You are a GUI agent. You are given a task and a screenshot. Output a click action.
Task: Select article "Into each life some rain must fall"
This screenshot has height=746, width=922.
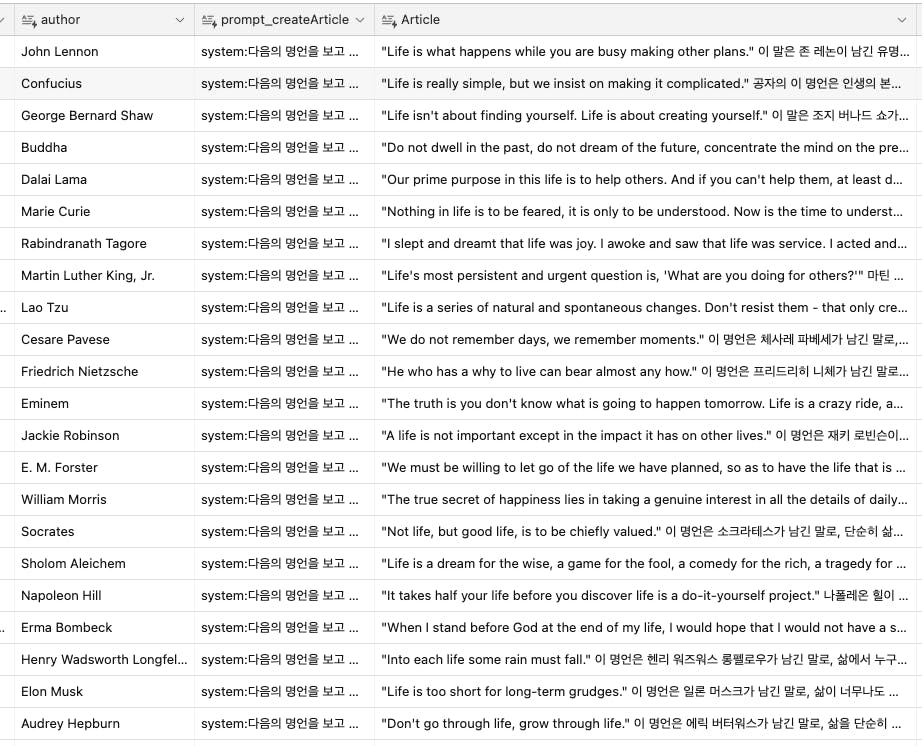(647, 660)
